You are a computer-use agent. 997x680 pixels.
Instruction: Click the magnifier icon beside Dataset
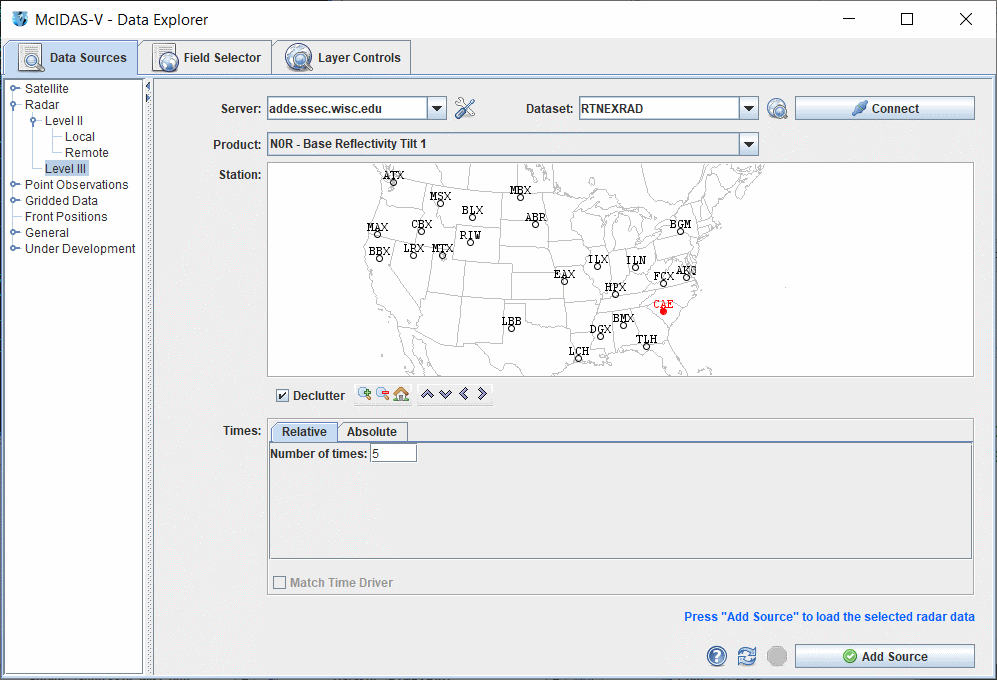point(777,109)
